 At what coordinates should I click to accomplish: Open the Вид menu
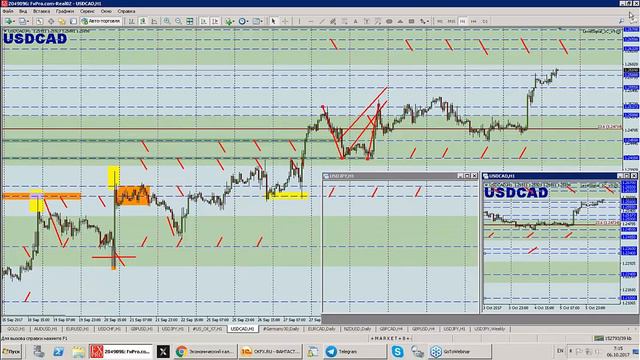(x=23, y=11)
